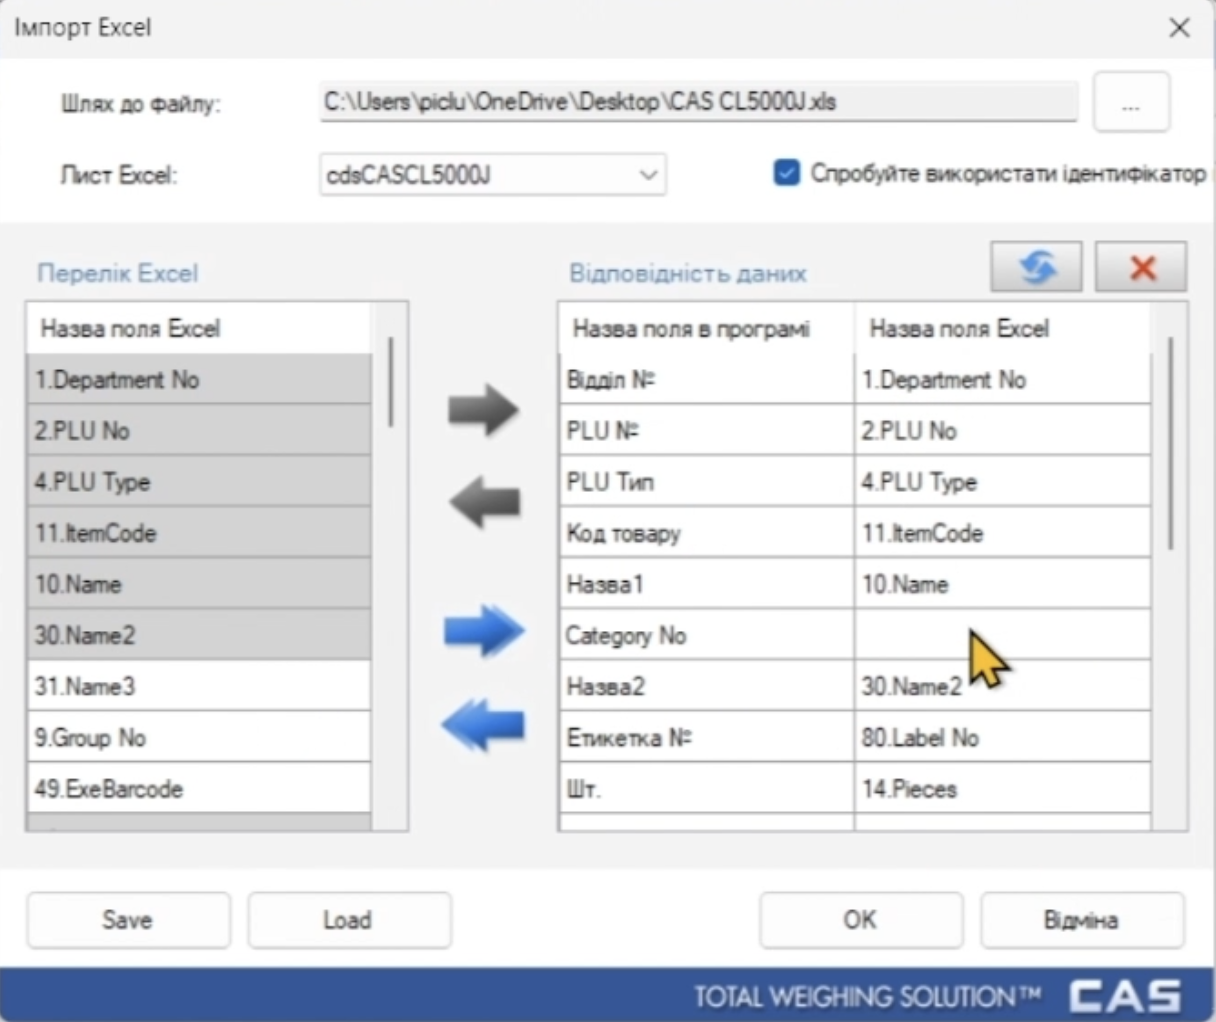Click the red X clear mapping icon
The image size is (1216, 1022).
1141,267
